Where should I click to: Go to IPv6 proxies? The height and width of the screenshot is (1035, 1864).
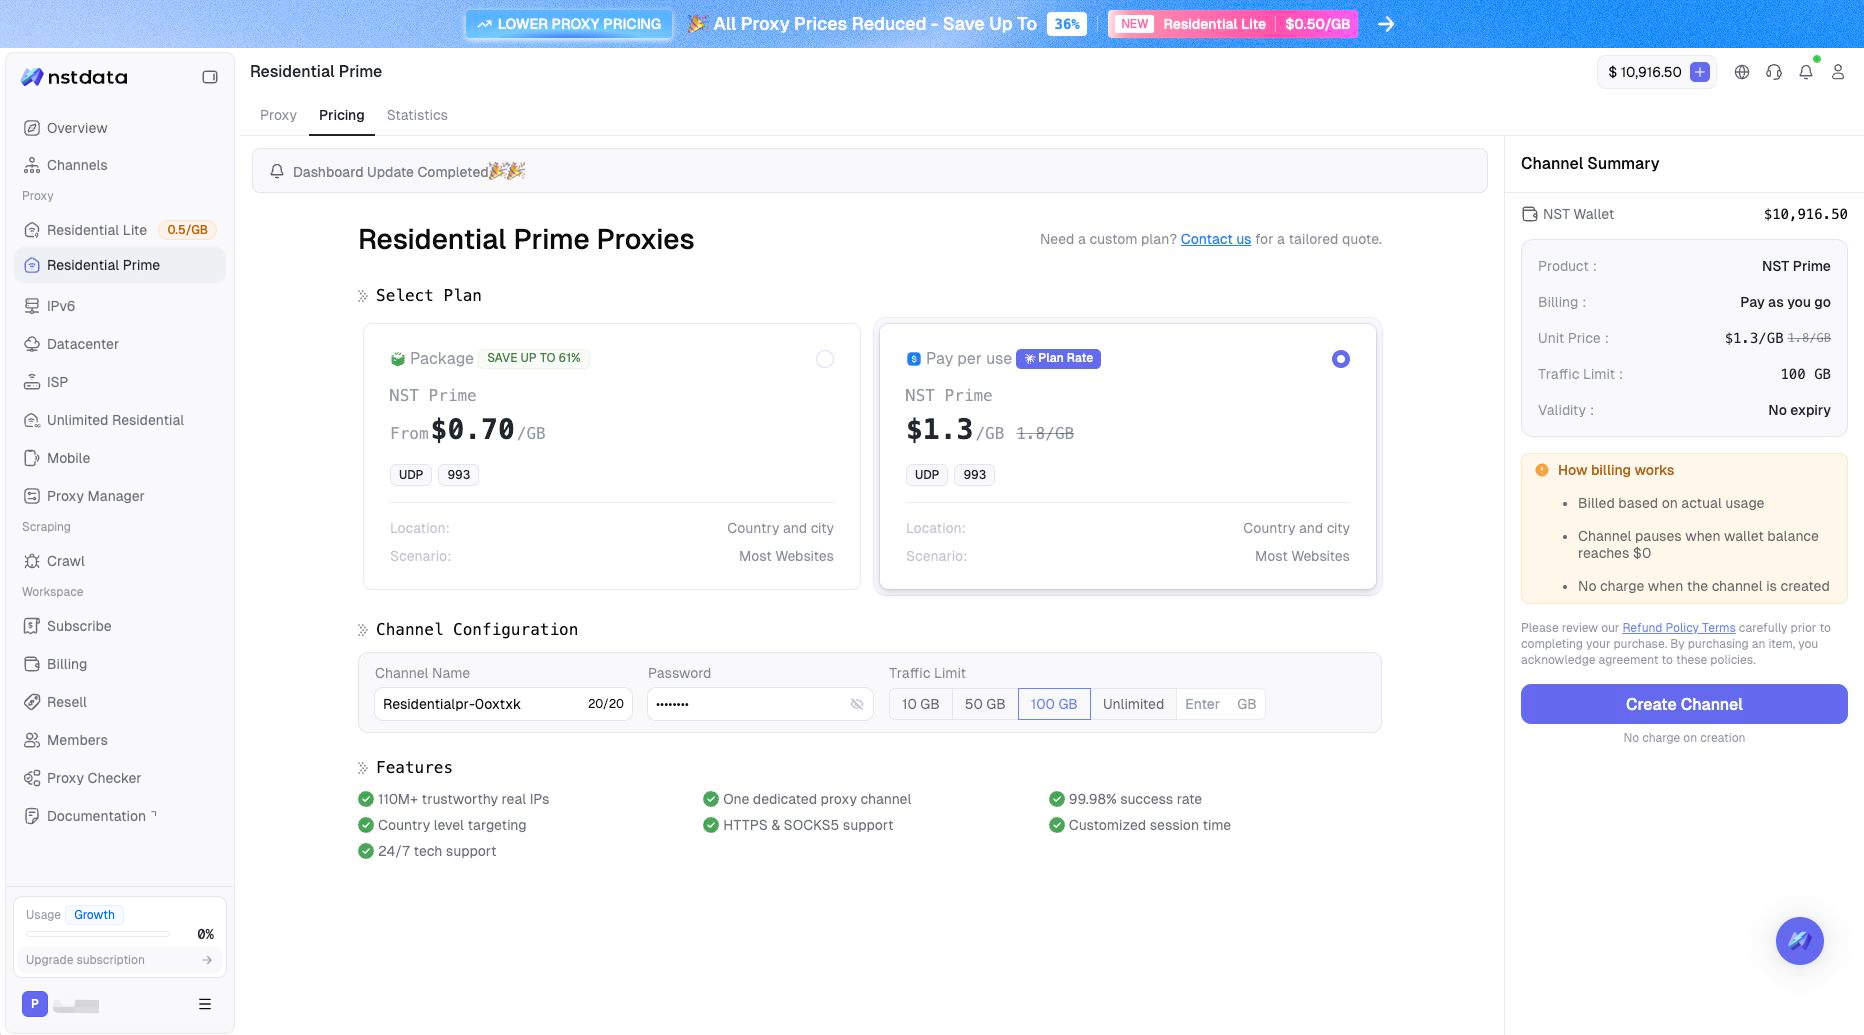tap(120, 306)
